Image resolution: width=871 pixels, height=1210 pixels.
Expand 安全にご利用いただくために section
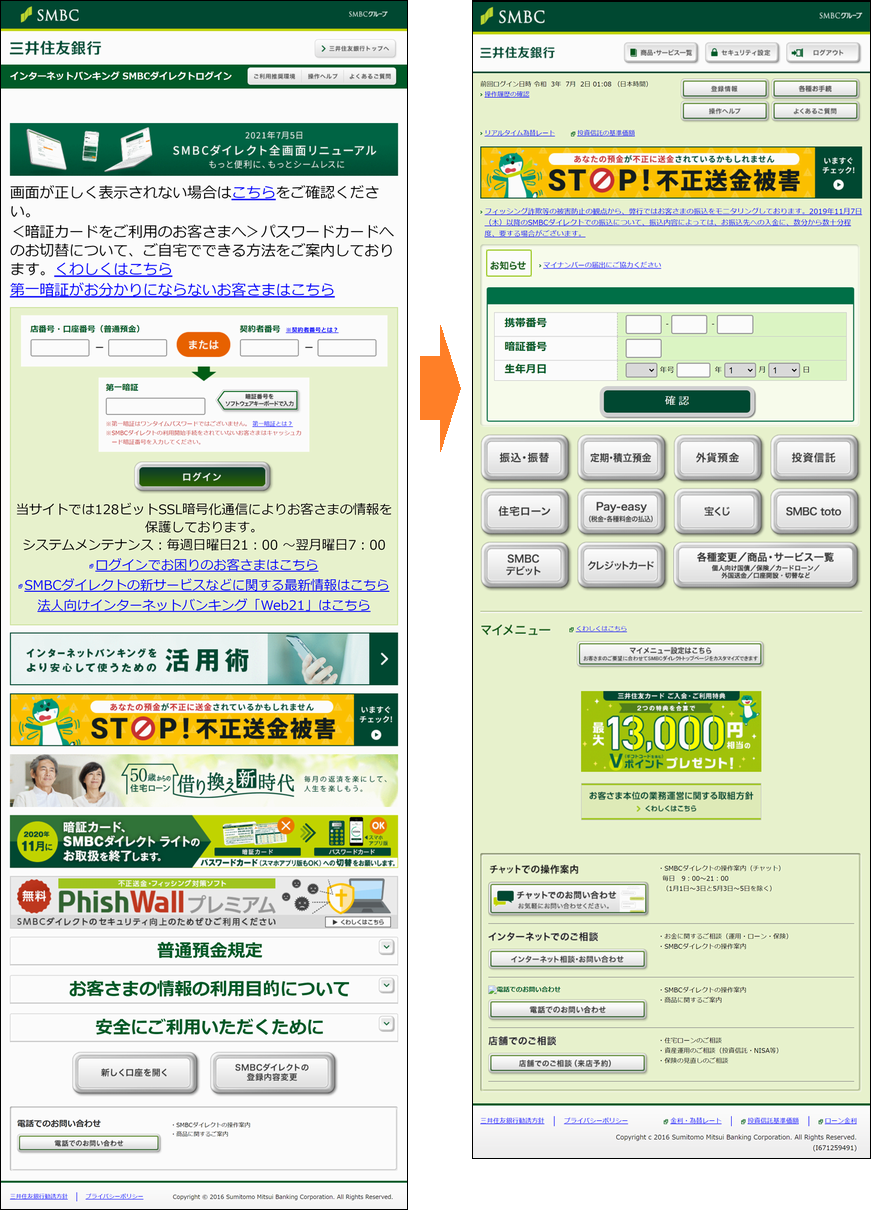[387, 1024]
